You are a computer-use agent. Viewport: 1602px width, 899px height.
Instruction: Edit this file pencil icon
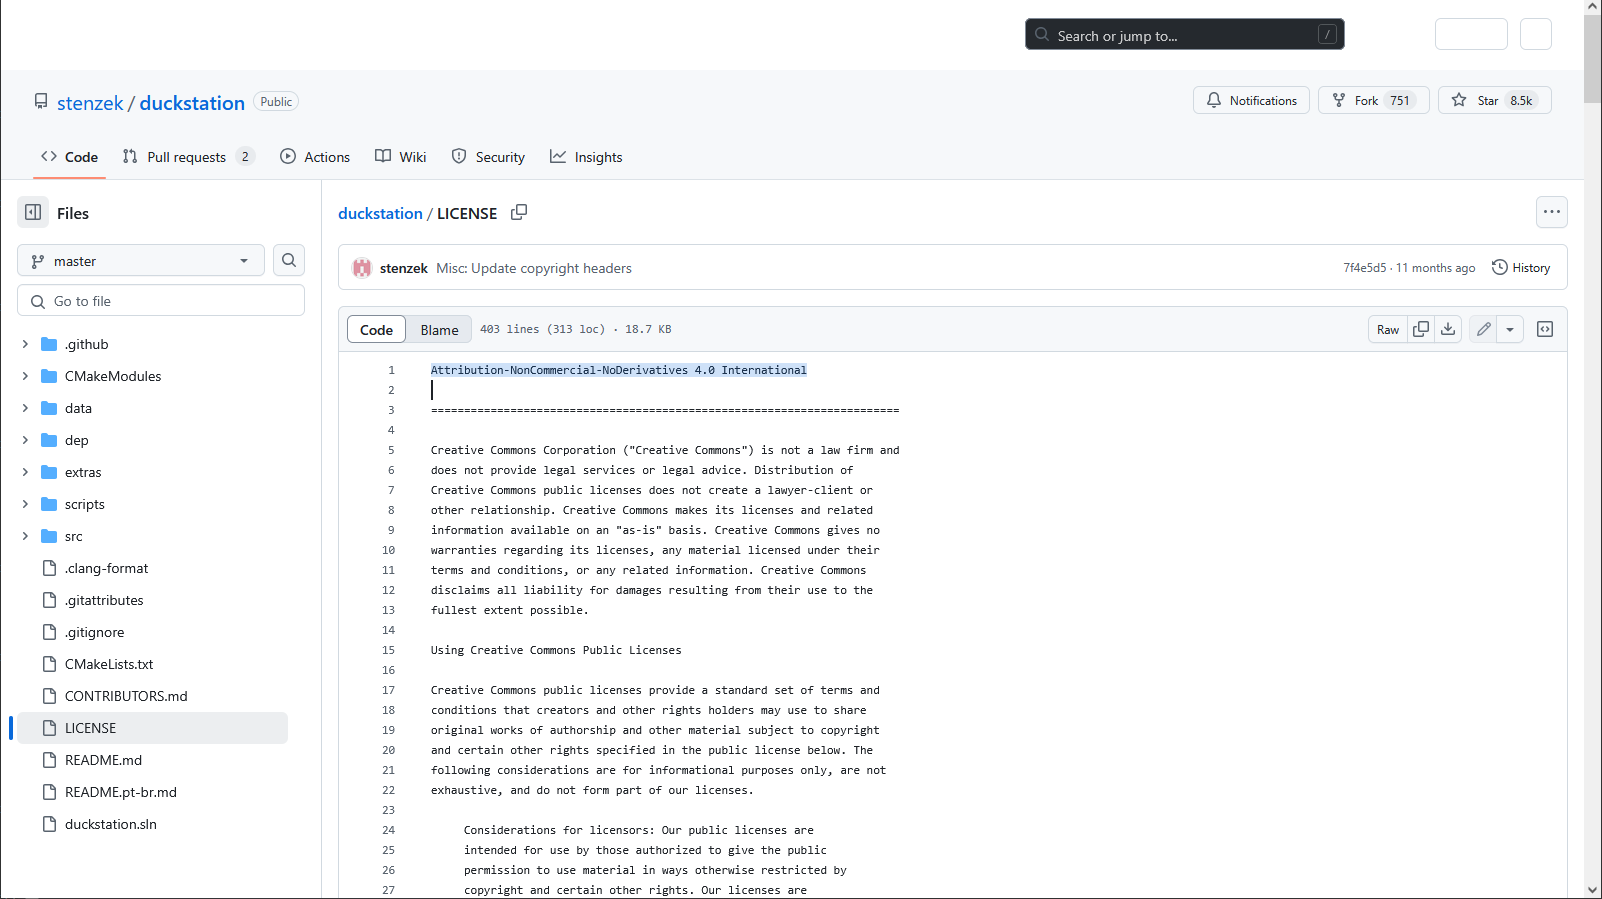pos(1483,329)
